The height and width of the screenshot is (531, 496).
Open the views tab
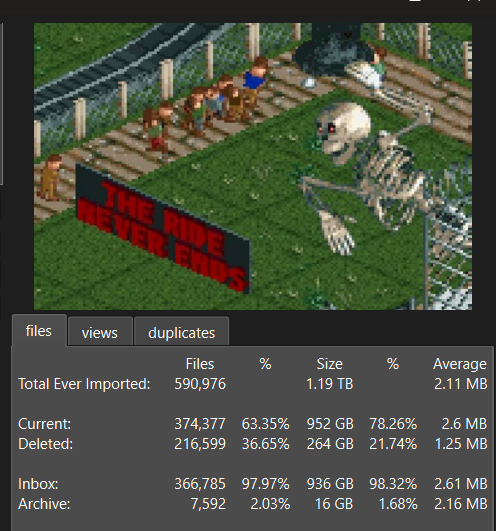pyautogui.click(x=100, y=333)
